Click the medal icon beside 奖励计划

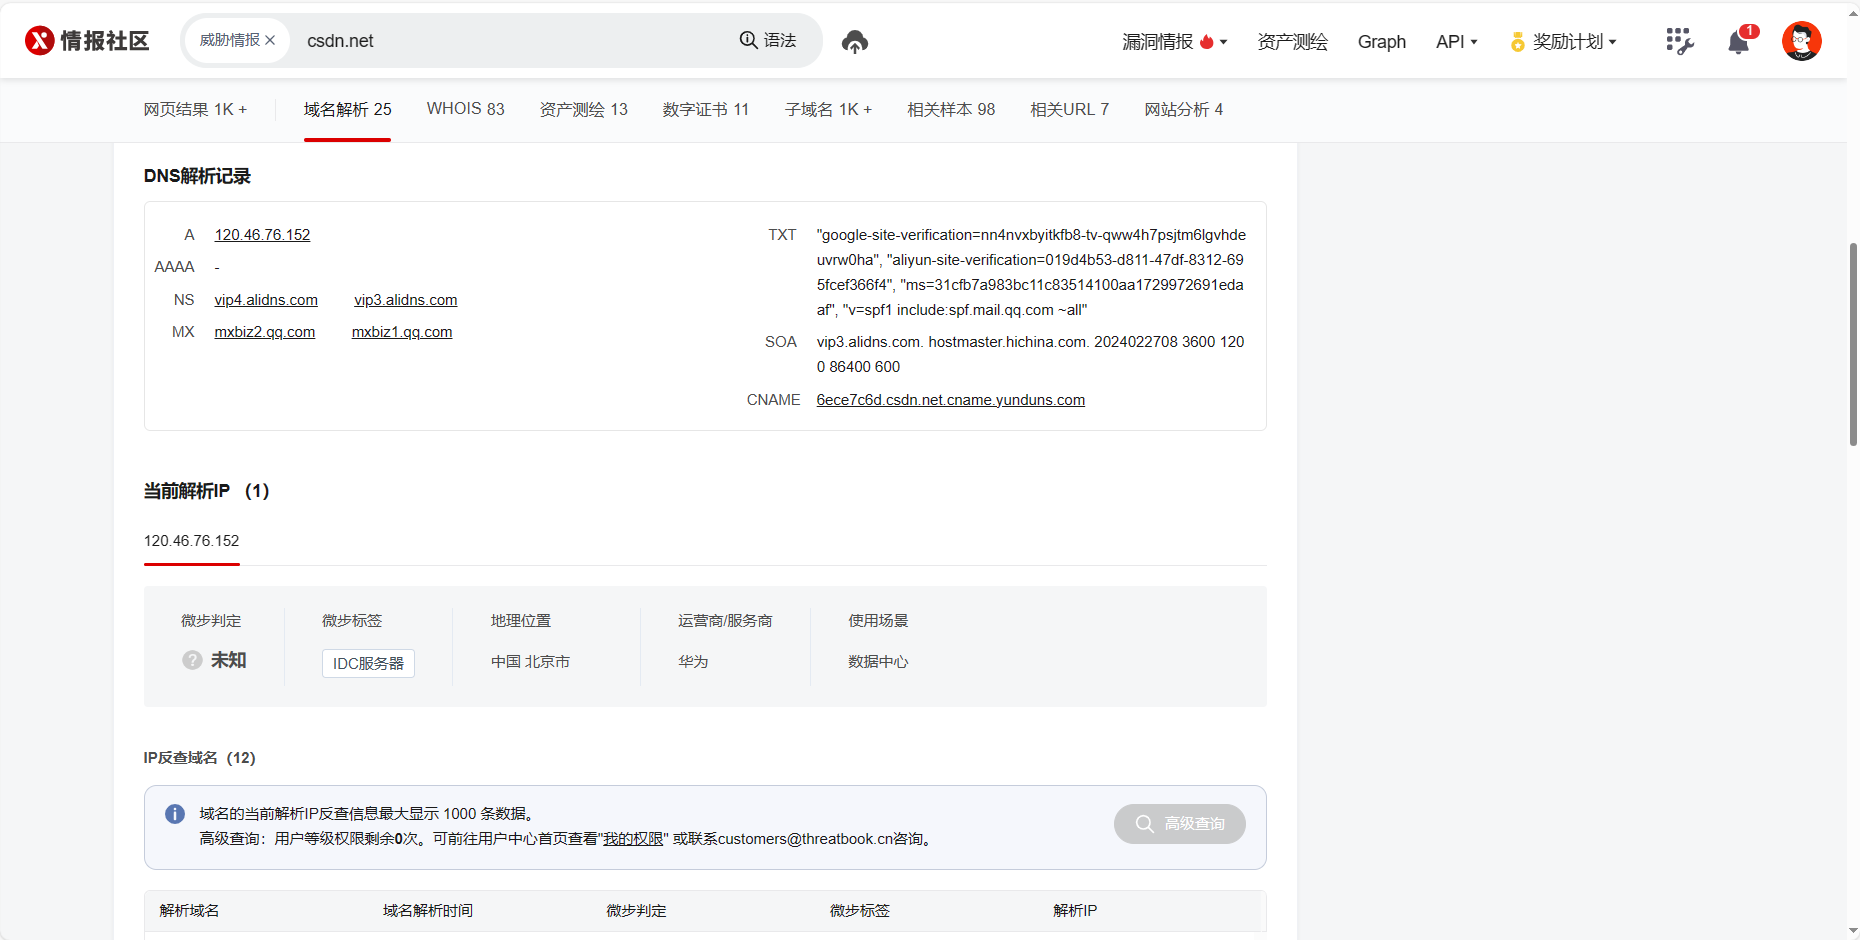tap(1517, 42)
